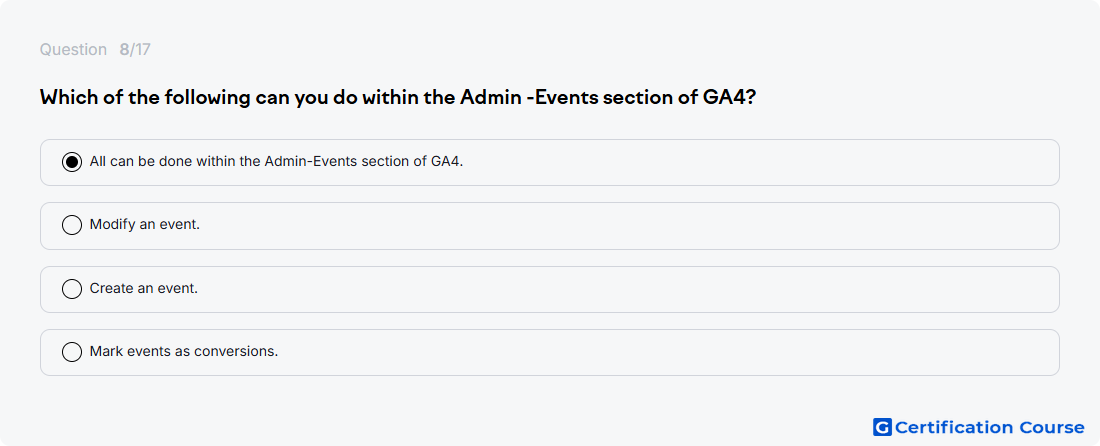Choose the third answer card, Create an event
1100x446 pixels.
pyautogui.click(x=549, y=289)
